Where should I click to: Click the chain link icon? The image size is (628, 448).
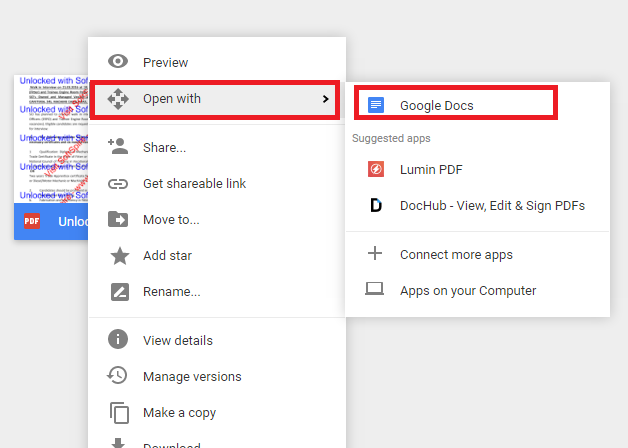(118, 184)
